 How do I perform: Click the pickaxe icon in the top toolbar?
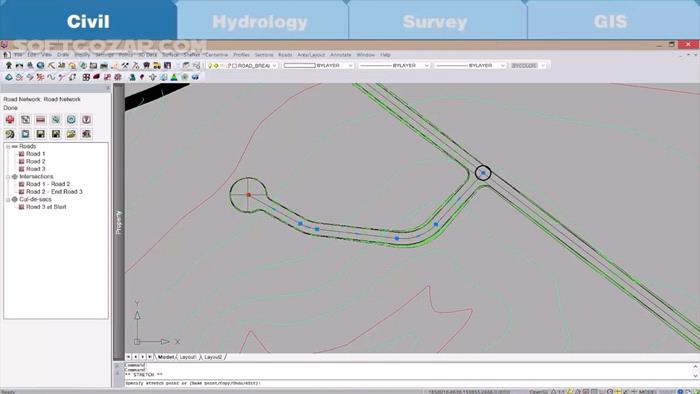click(51, 66)
